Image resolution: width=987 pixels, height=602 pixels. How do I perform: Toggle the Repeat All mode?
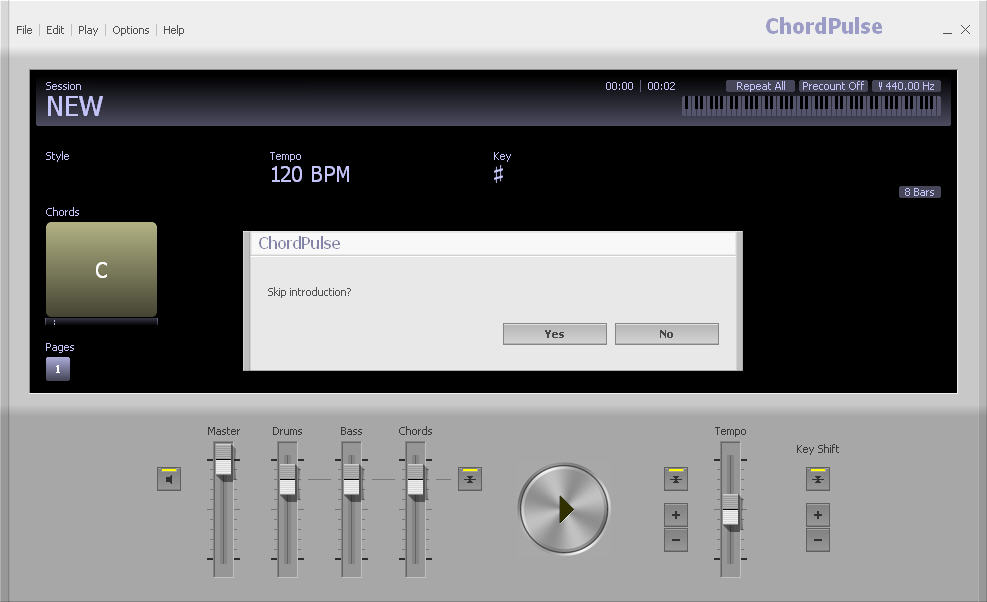point(760,86)
